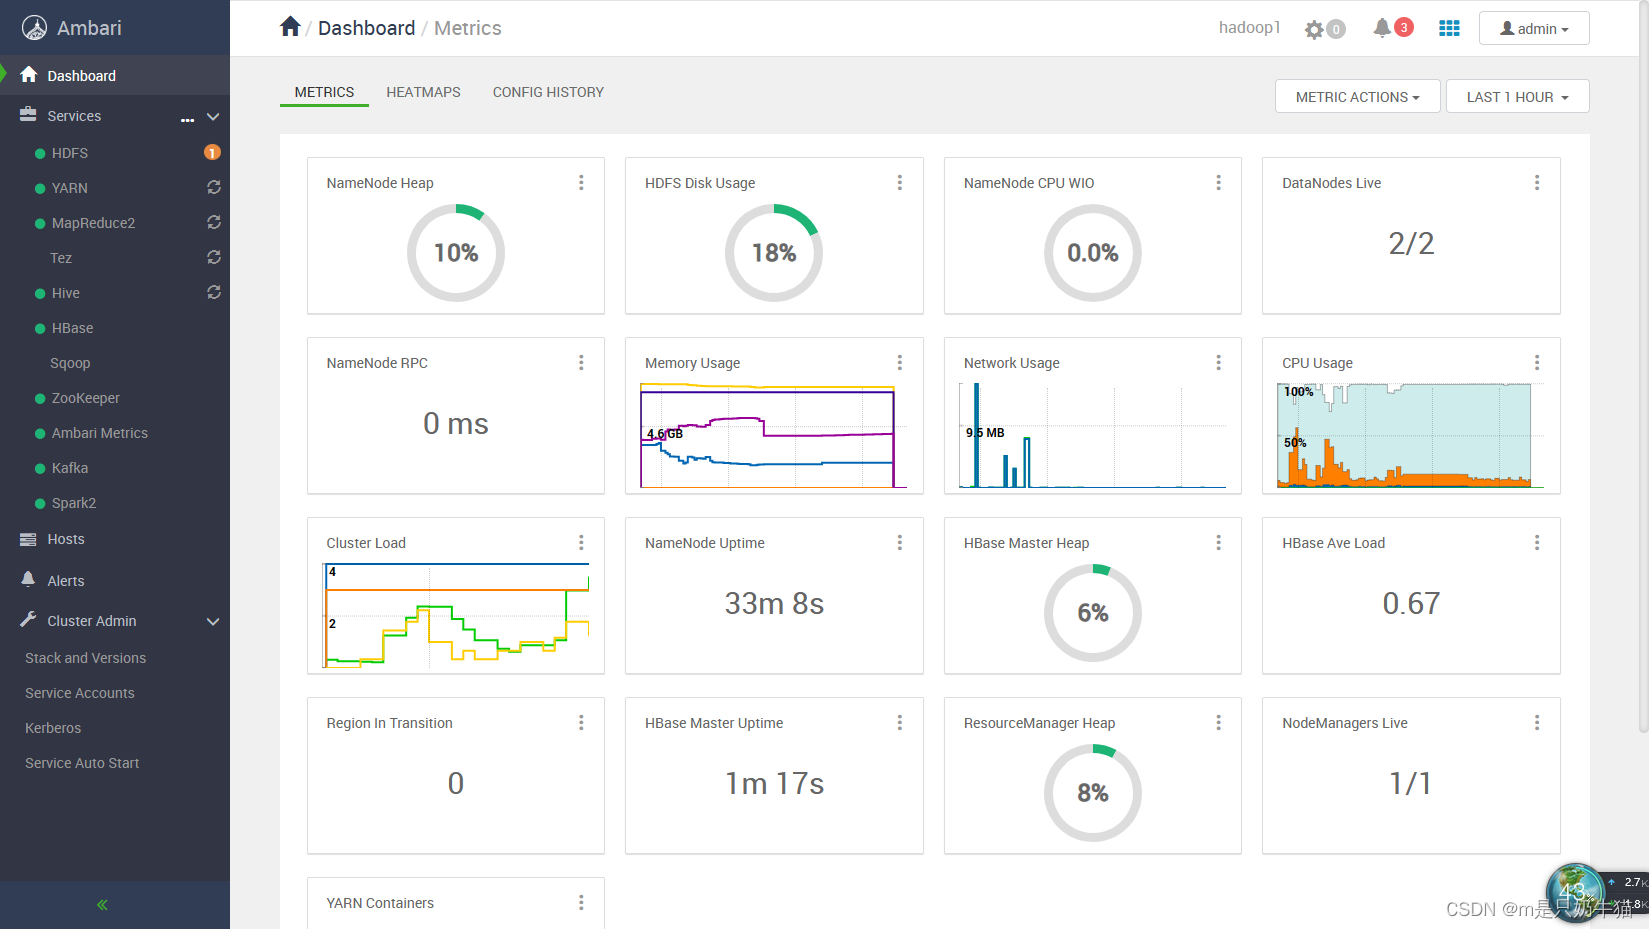Open Cluster Load widget menu
1649x929 pixels.
581,542
